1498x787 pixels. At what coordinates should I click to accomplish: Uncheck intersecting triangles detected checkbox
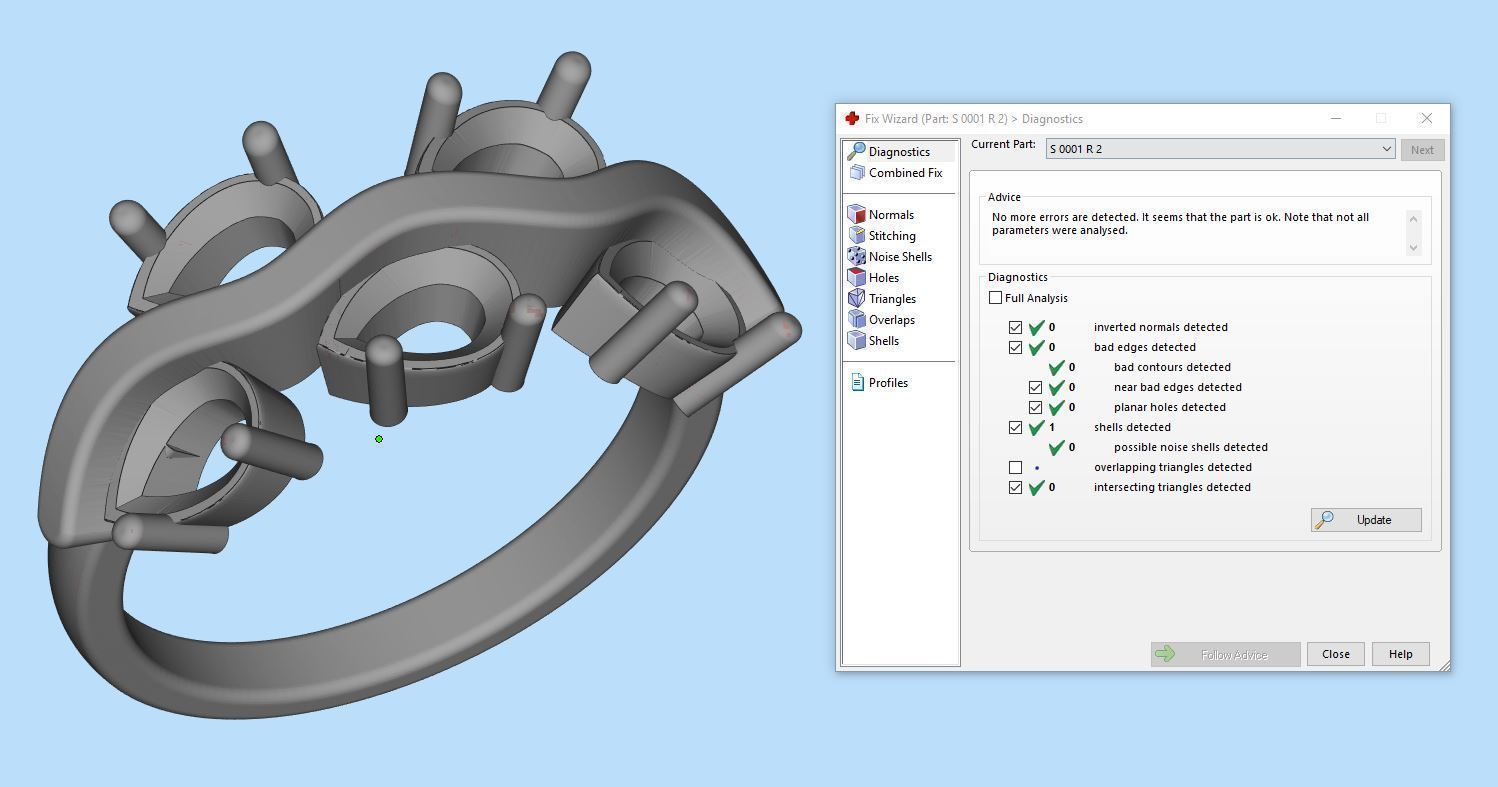click(x=1015, y=487)
